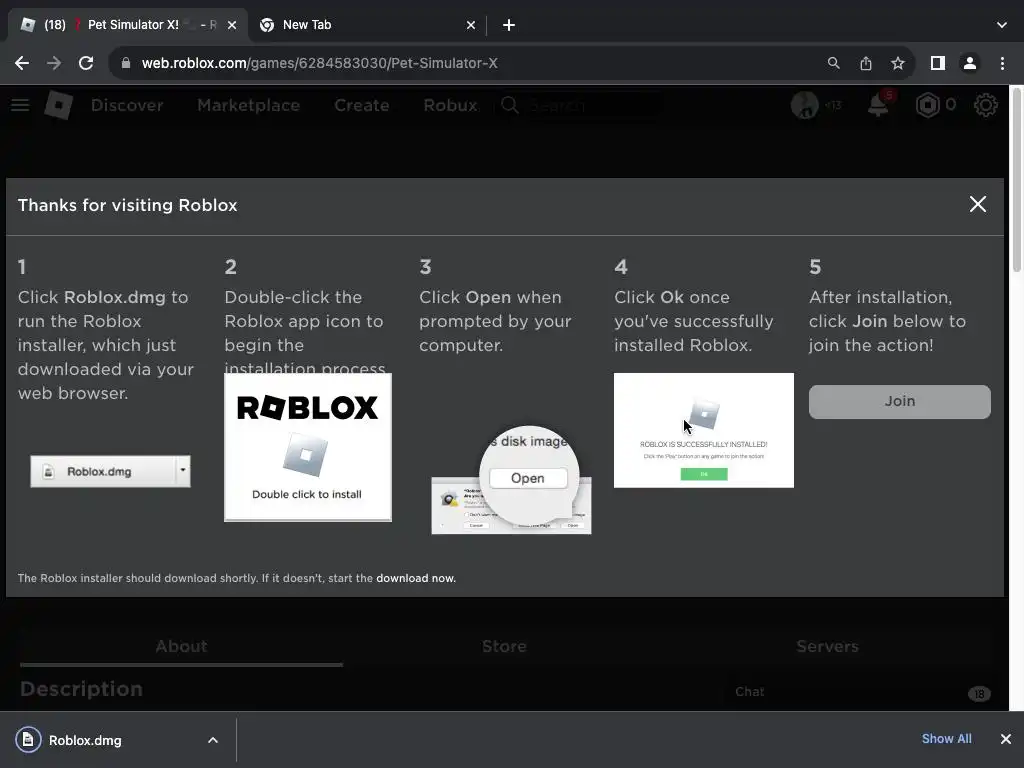Click the share page icon
The height and width of the screenshot is (768, 1024).
(865, 63)
